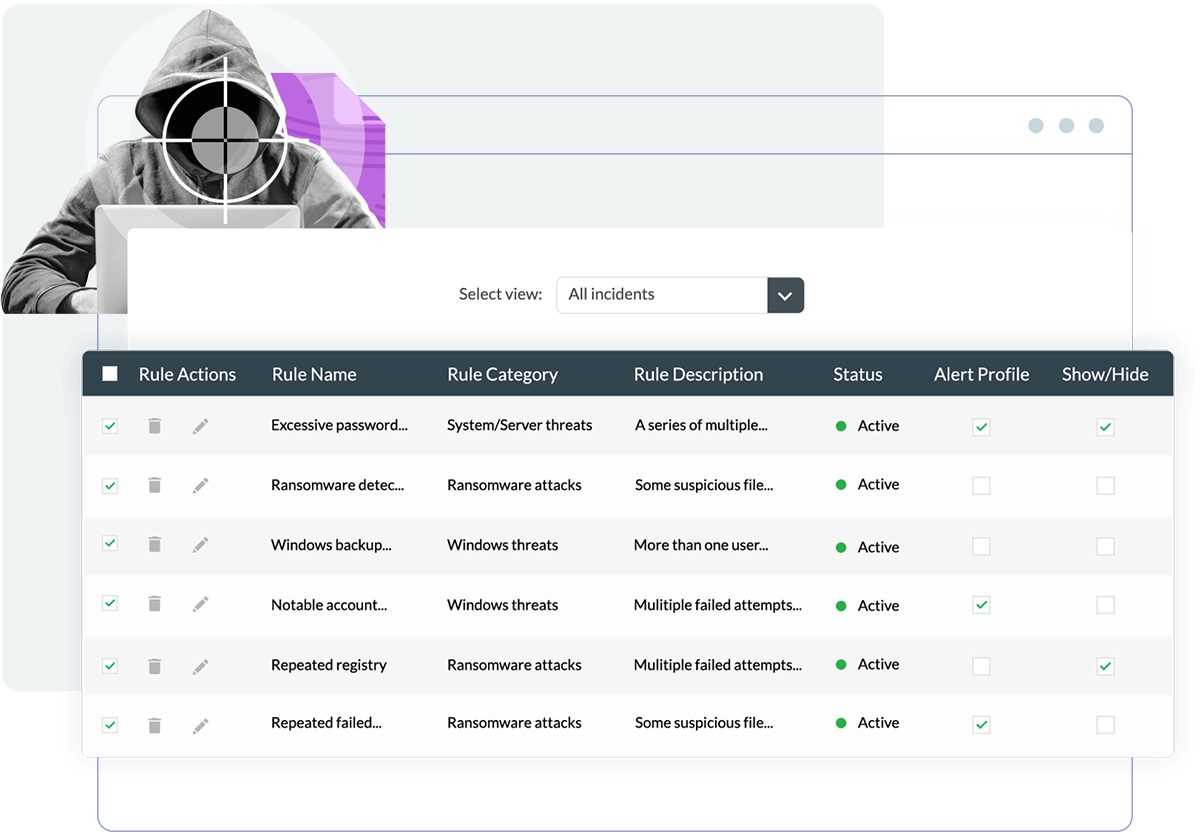This screenshot has height=832, width=1200.
Task: Toggle Show/Hide for the "Repeated registry" rule
Action: (x=1105, y=665)
